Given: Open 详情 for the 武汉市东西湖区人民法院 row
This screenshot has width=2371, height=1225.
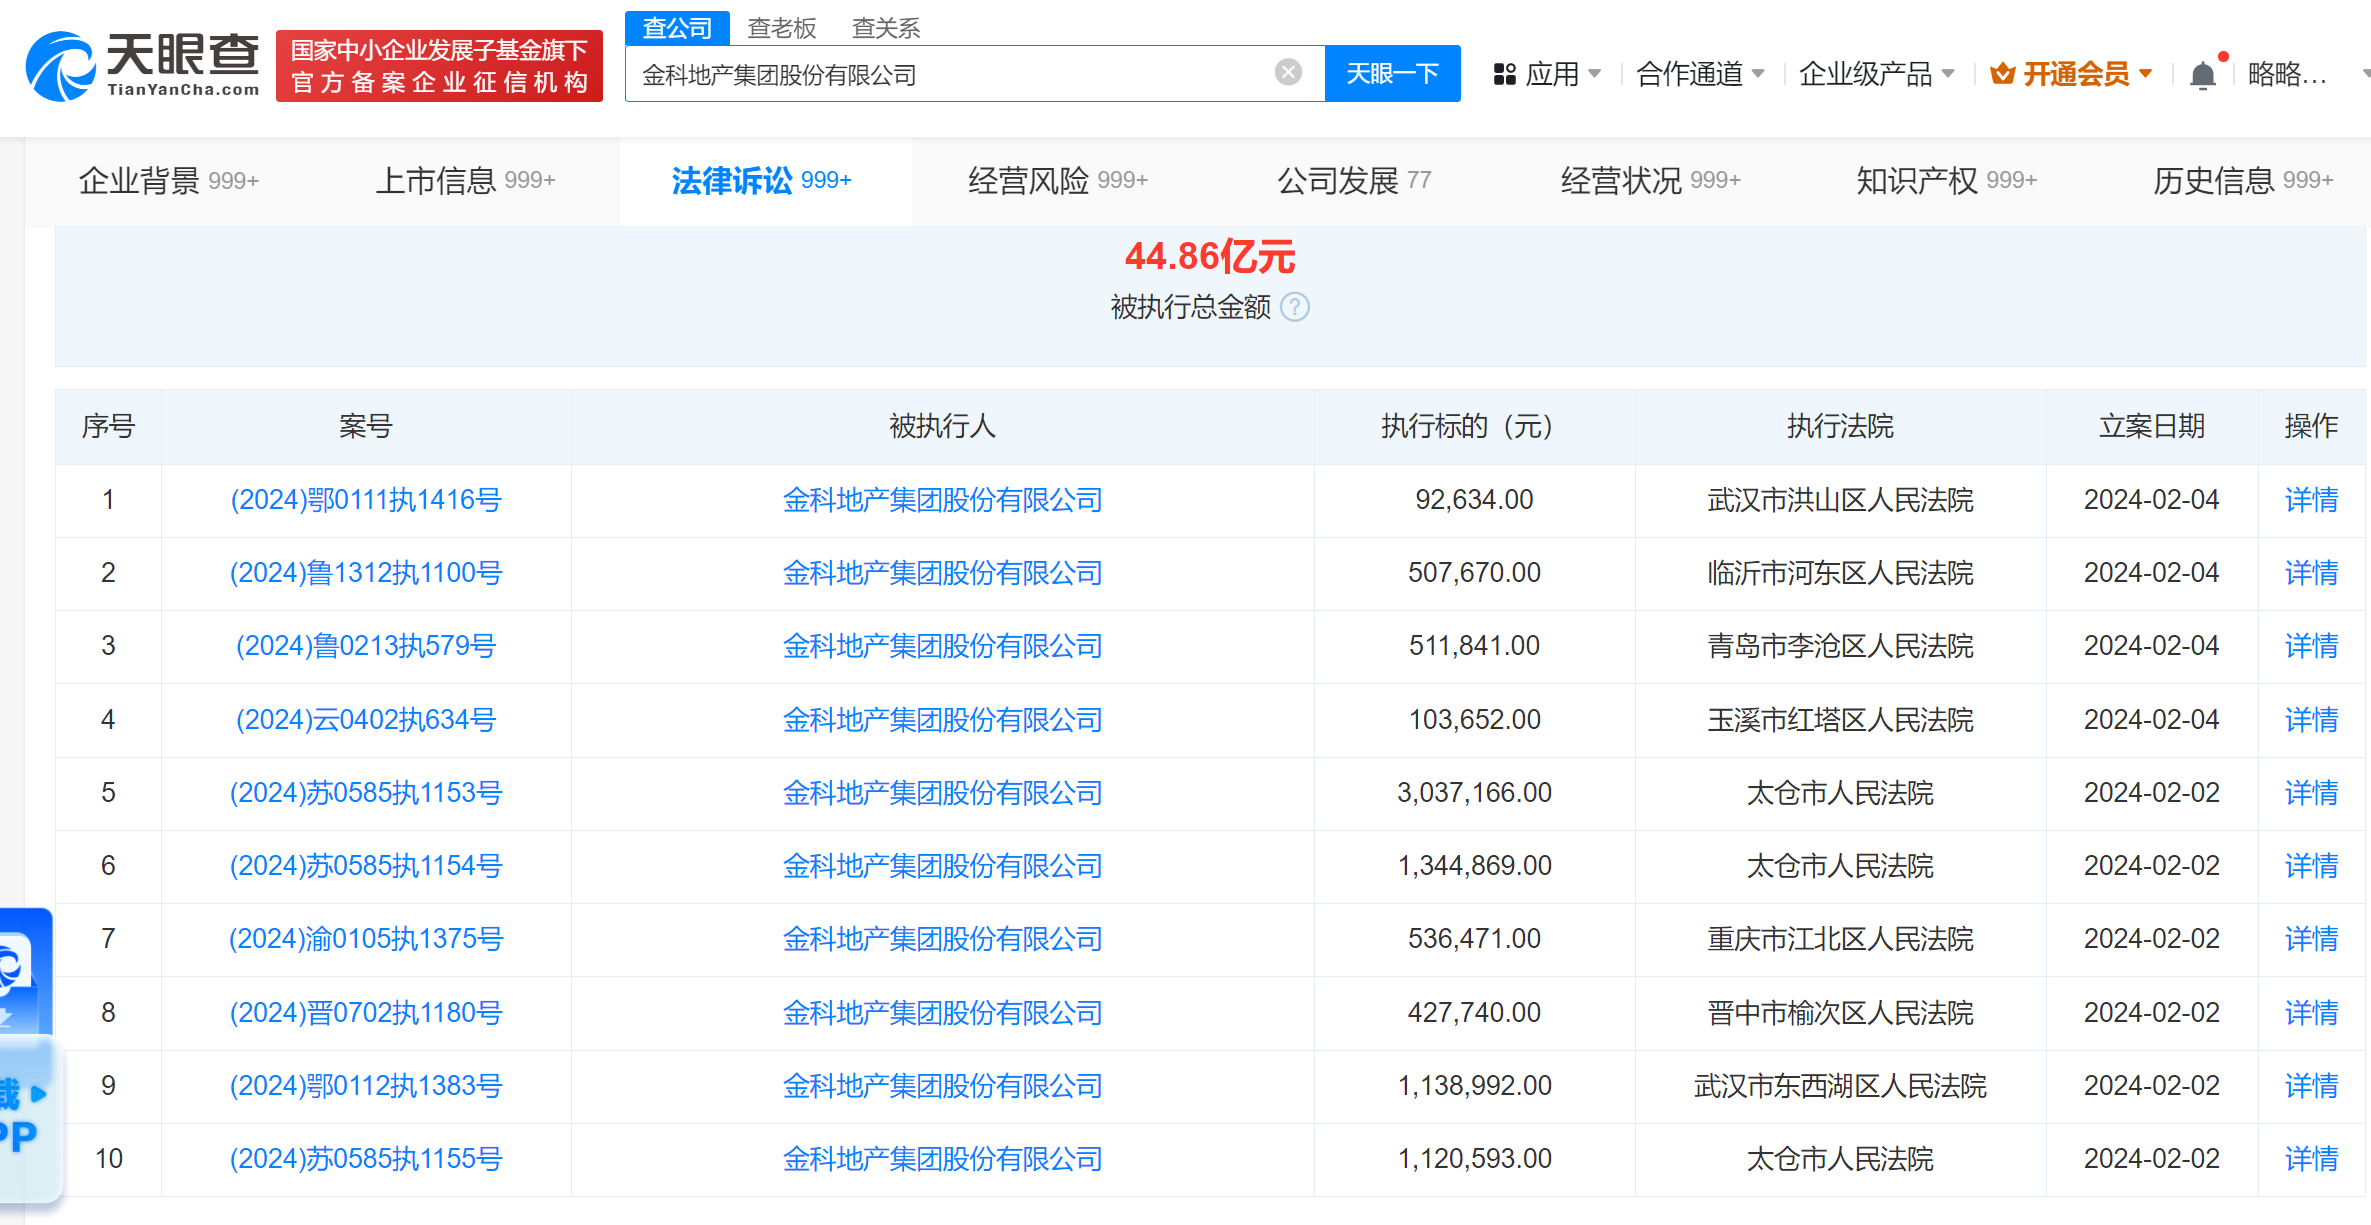Looking at the screenshot, I should pyautogui.click(x=2311, y=1086).
